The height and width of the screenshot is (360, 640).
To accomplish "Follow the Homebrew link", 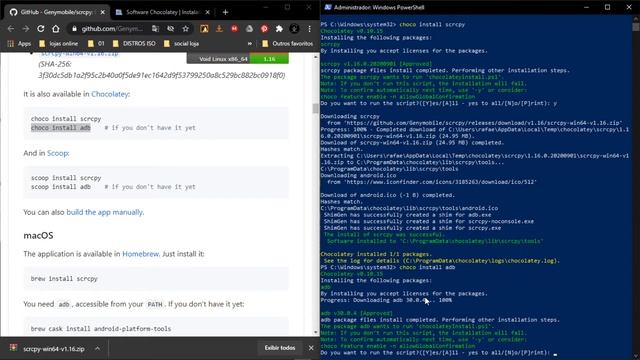I will click(140, 254).
